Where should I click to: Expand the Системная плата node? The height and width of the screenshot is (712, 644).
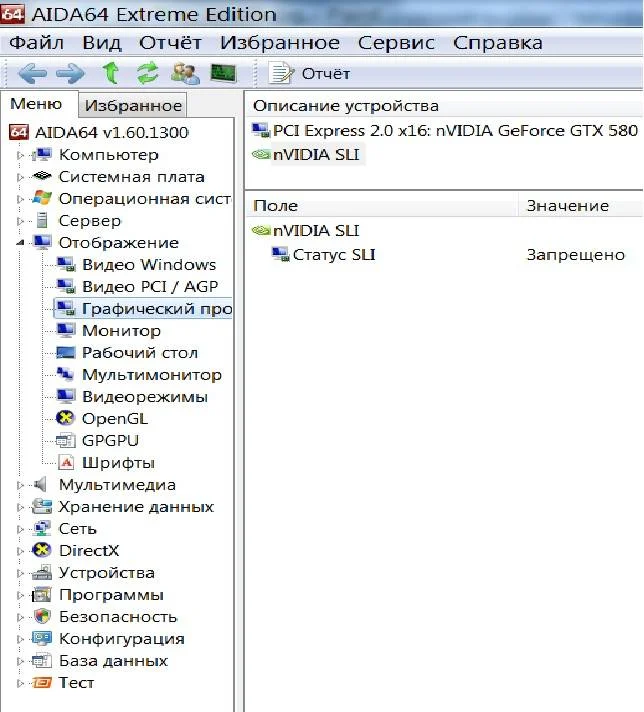20,177
